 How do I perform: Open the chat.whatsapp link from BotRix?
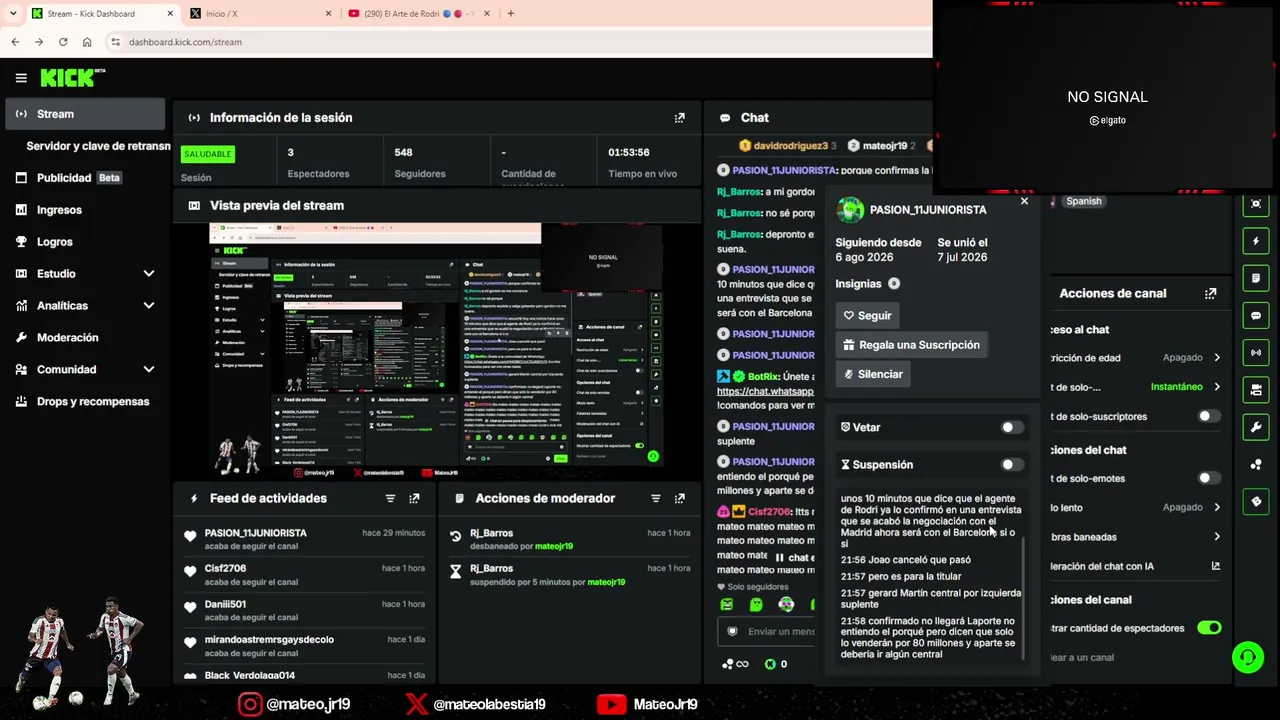coord(765,391)
